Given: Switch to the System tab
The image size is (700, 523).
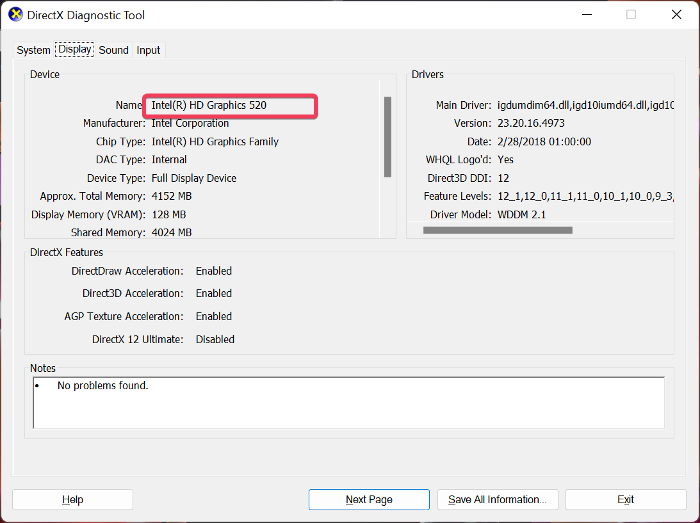Looking at the screenshot, I should pos(33,50).
